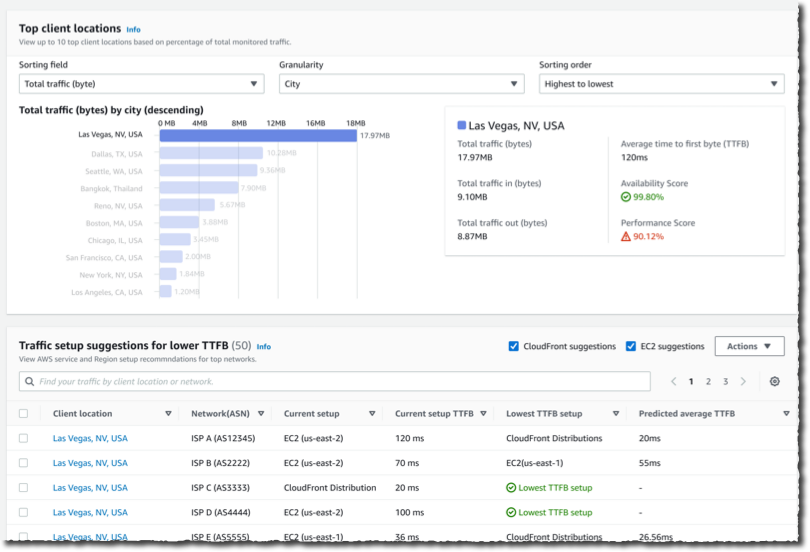810x552 pixels.
Task: Click the green Availability Score check icon
Action: pos(626,197)
